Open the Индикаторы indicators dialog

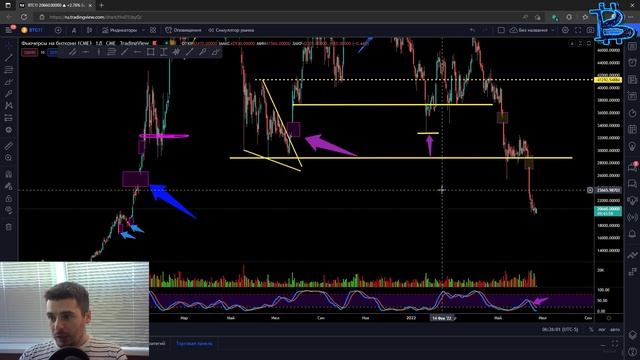pos(119,30)
